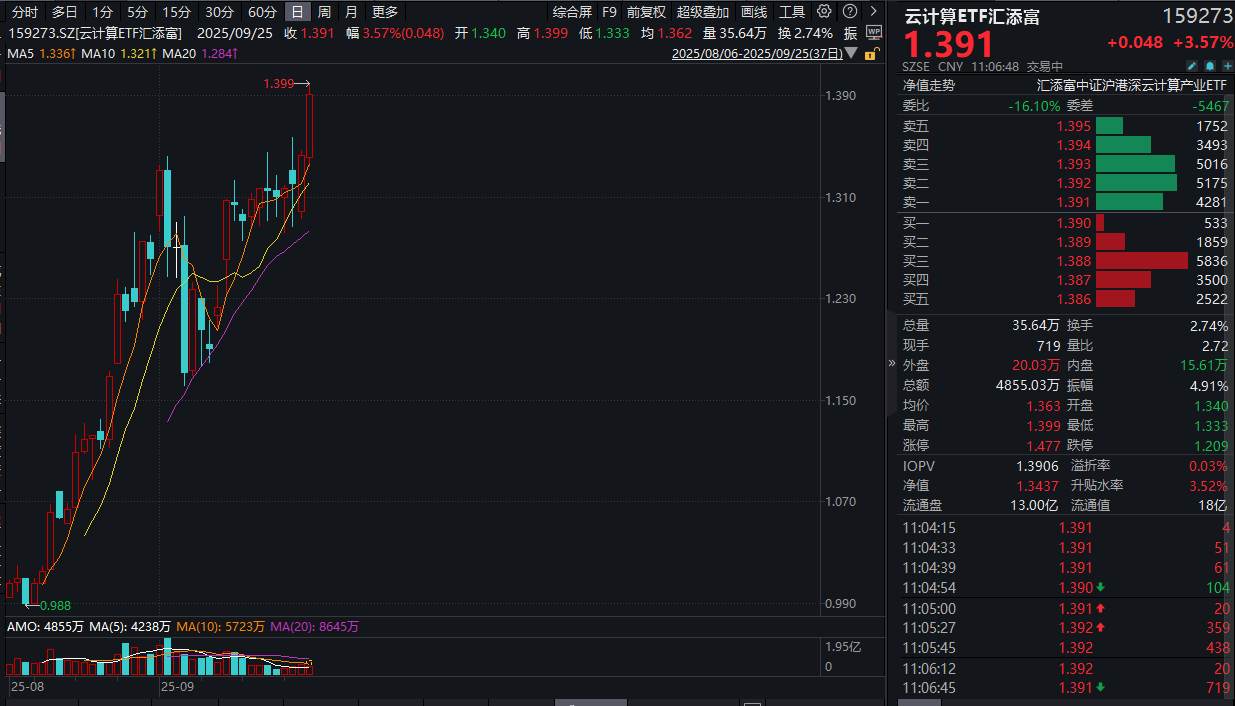Screen dimensions: 1235x706
Task: Switch chart to 60分 period
Action: pos(262,12)
